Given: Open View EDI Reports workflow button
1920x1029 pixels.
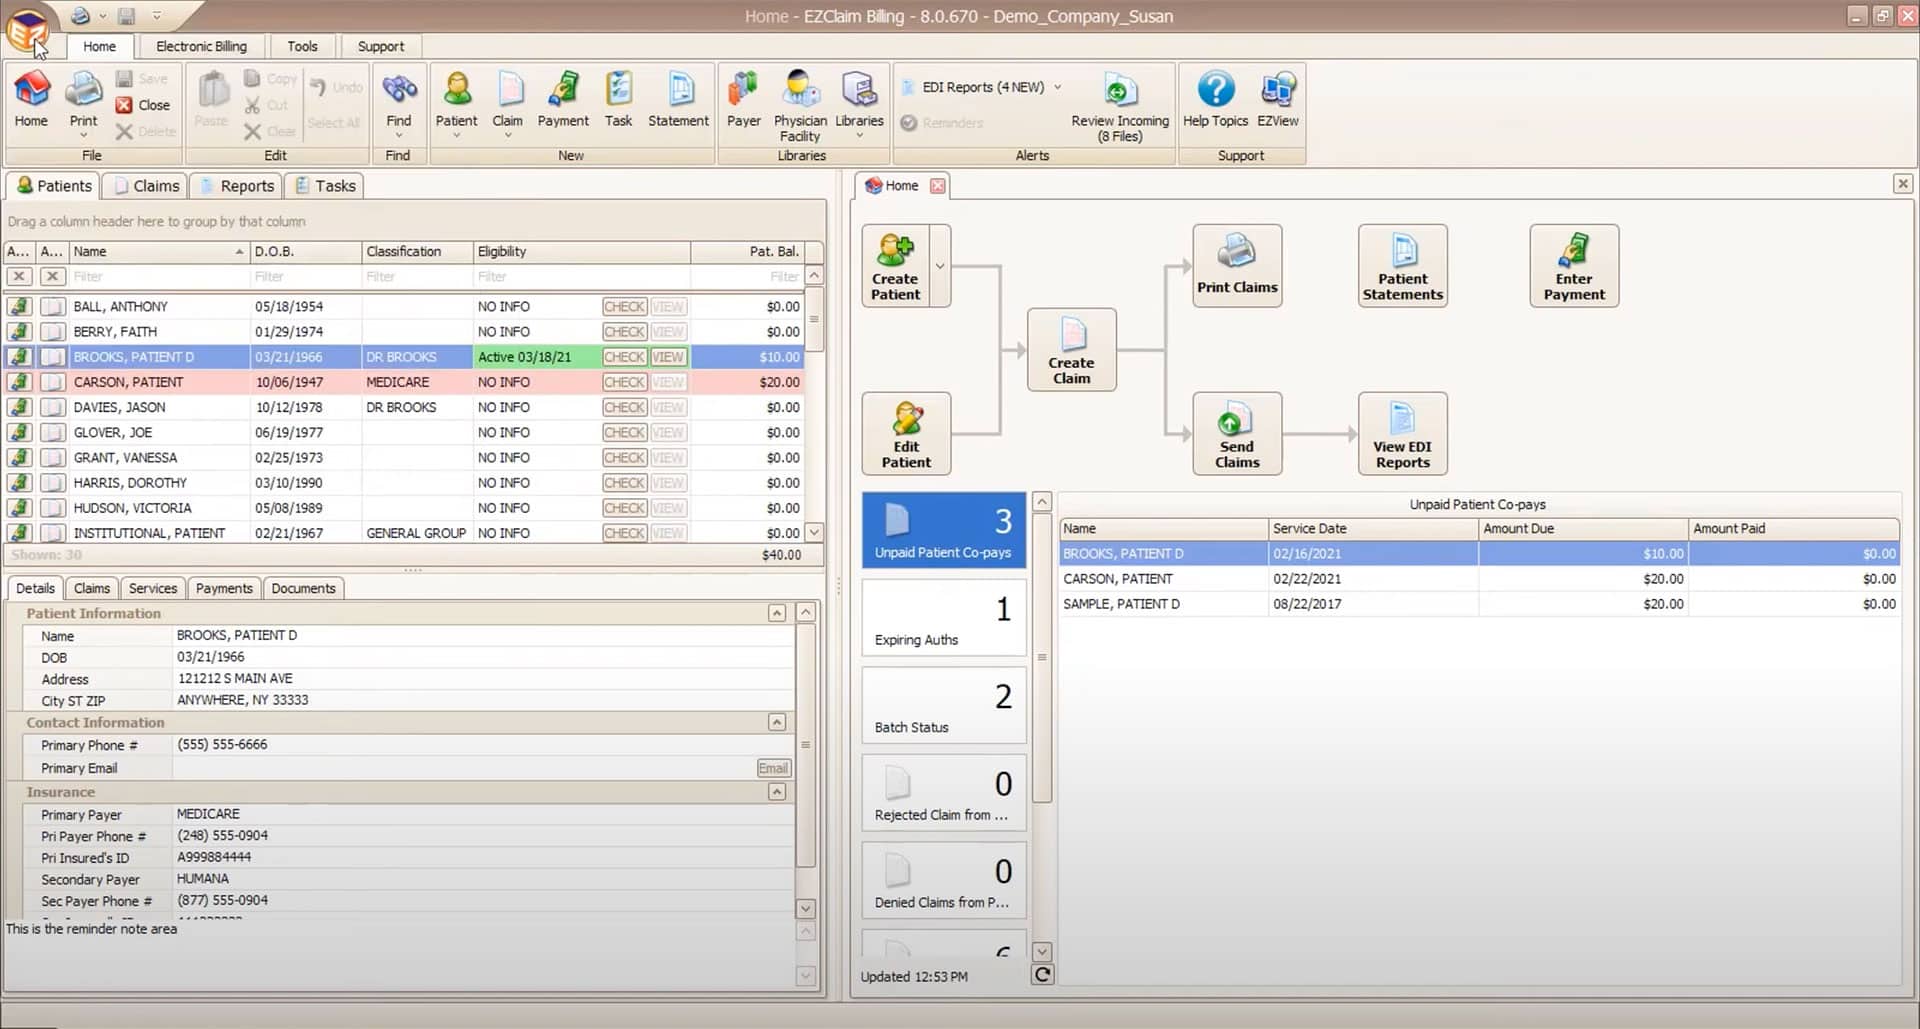Looking at the screenshot, I should 1402,433.
